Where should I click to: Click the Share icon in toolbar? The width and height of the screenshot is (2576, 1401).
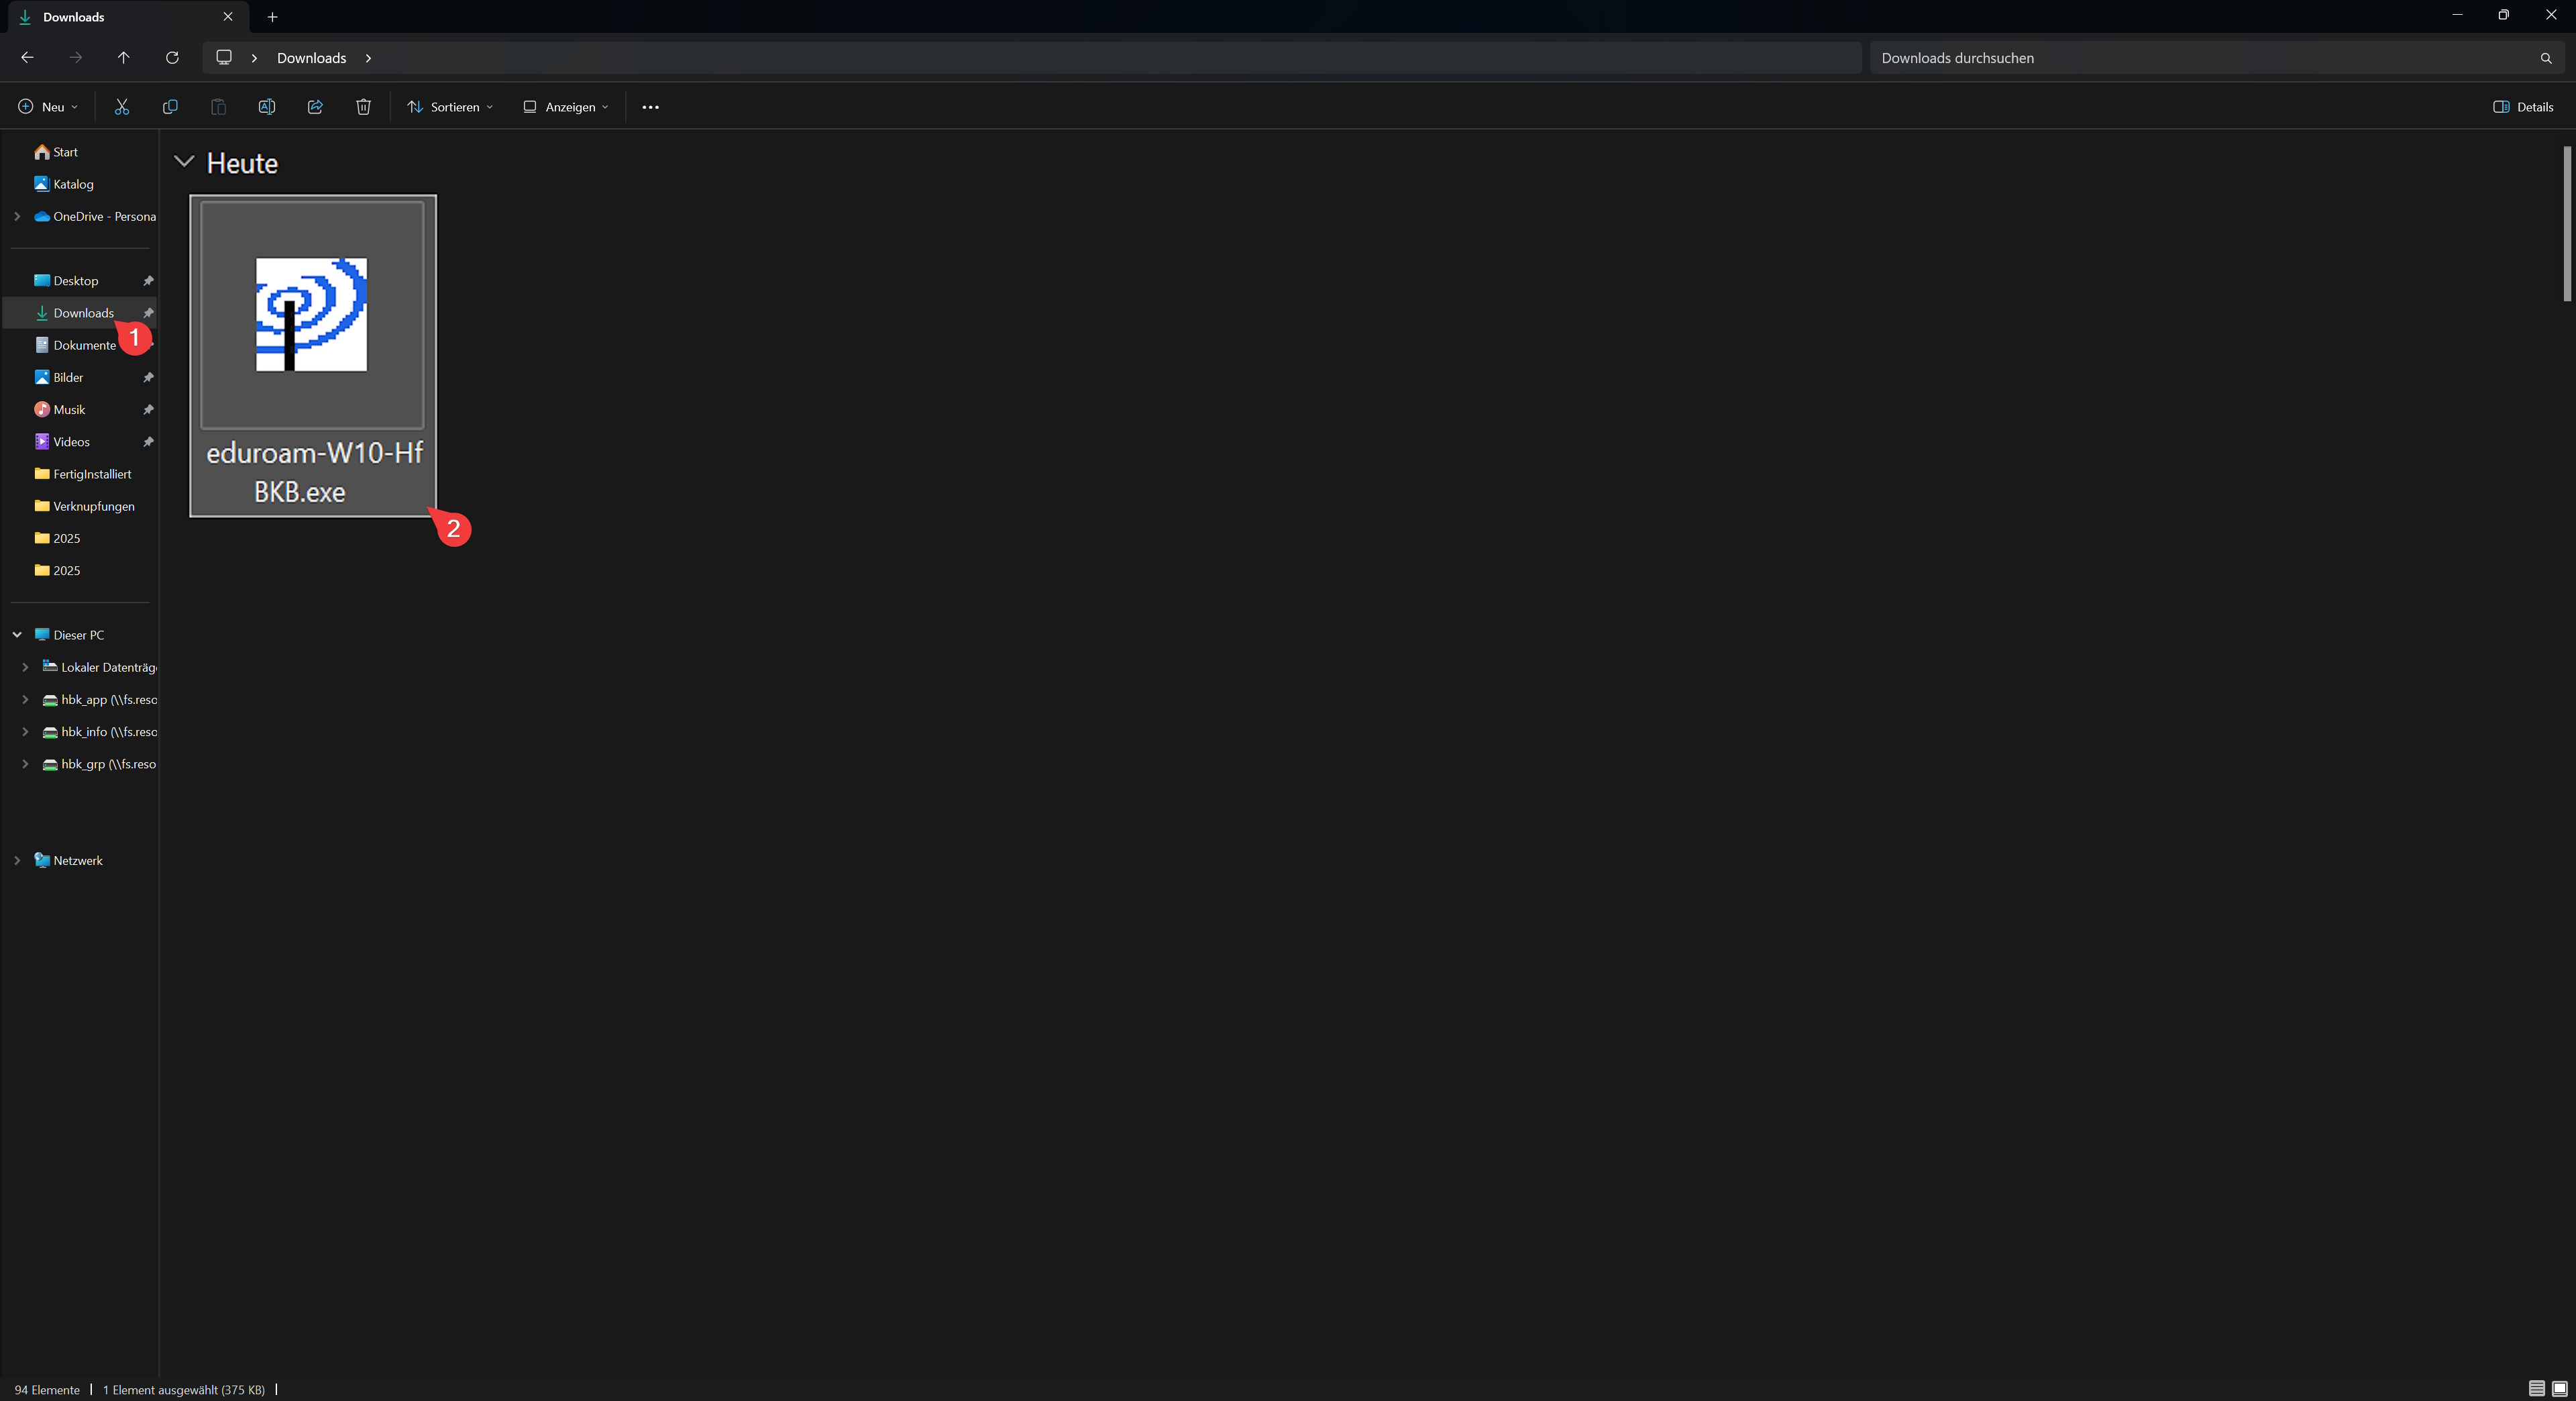(315, 107)
